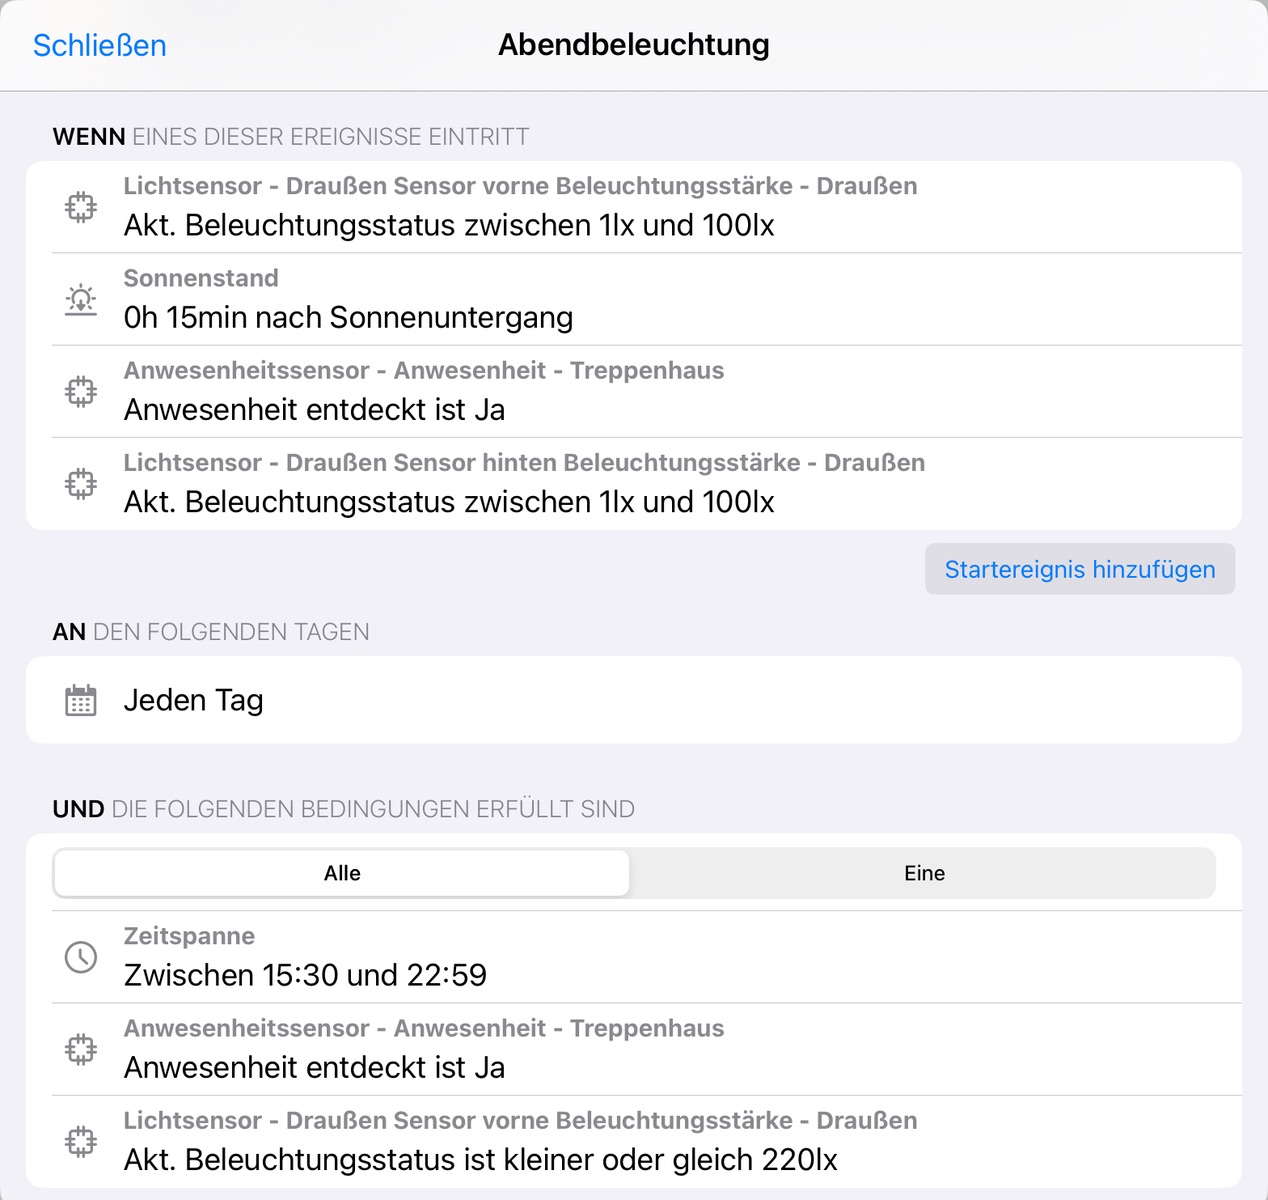Open Zeitspanne Zwischen 15:30 und 22:59

coord(634,957)
